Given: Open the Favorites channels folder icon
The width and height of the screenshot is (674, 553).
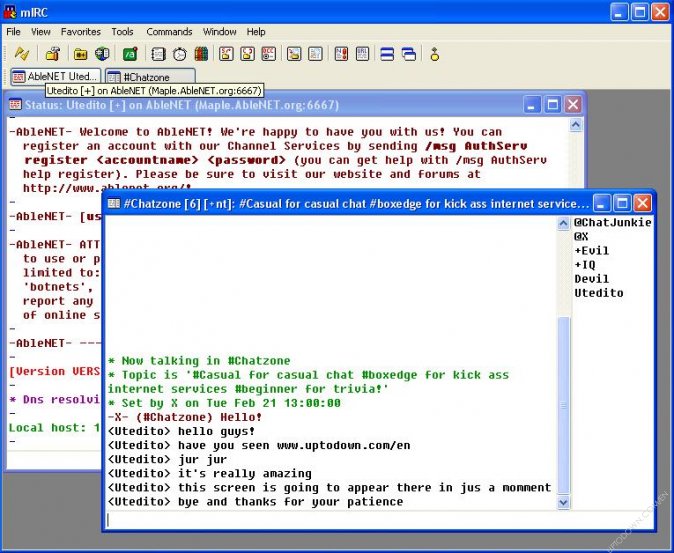Looking at the screenshot, I should click(80, 54).
